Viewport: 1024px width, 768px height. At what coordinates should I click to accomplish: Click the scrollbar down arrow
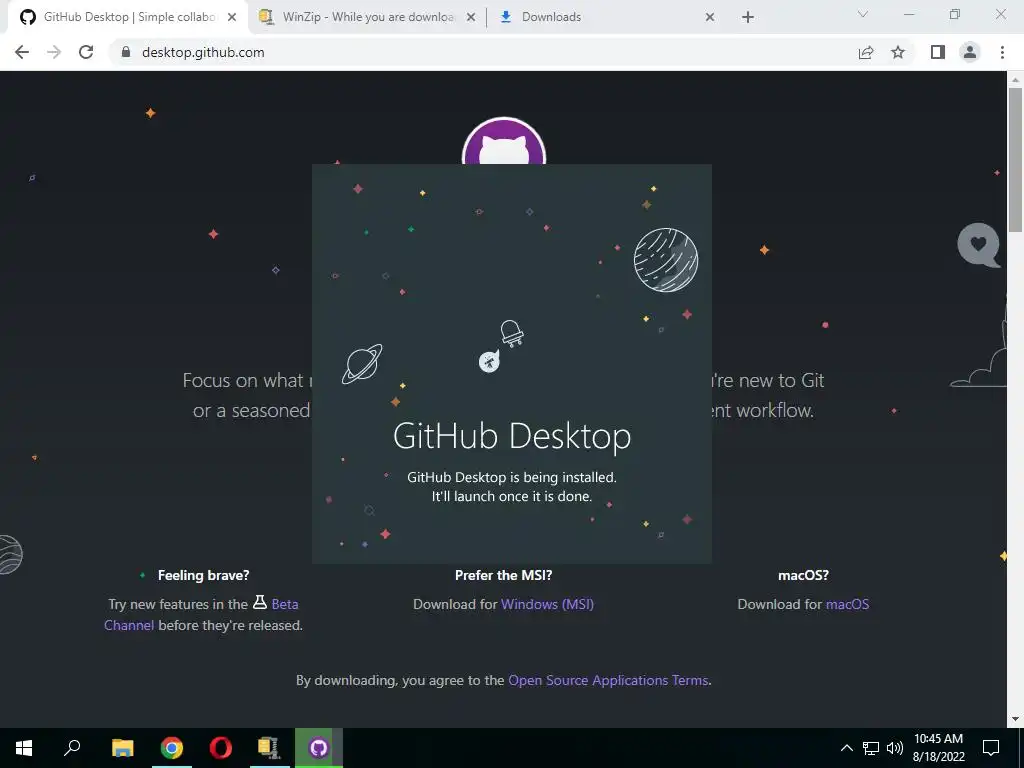pos(1015,719)
